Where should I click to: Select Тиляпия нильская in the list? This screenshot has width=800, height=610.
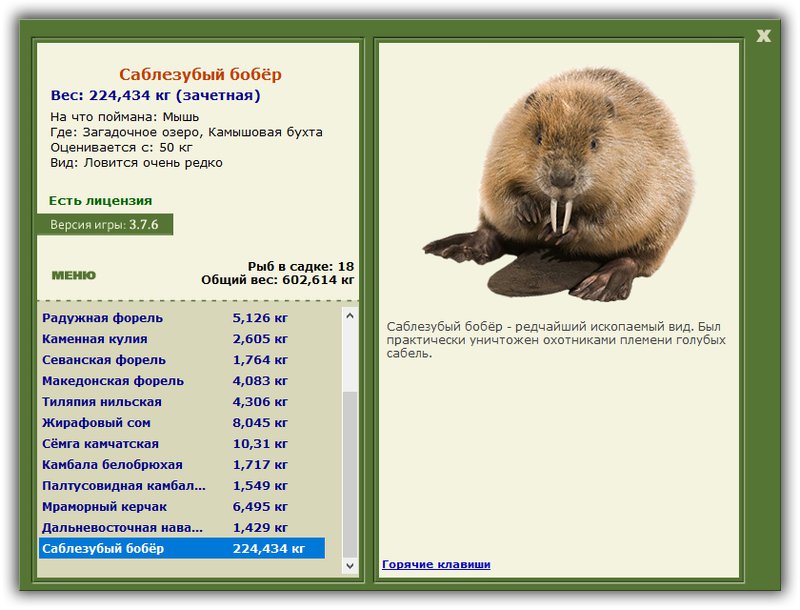(182, 401)
